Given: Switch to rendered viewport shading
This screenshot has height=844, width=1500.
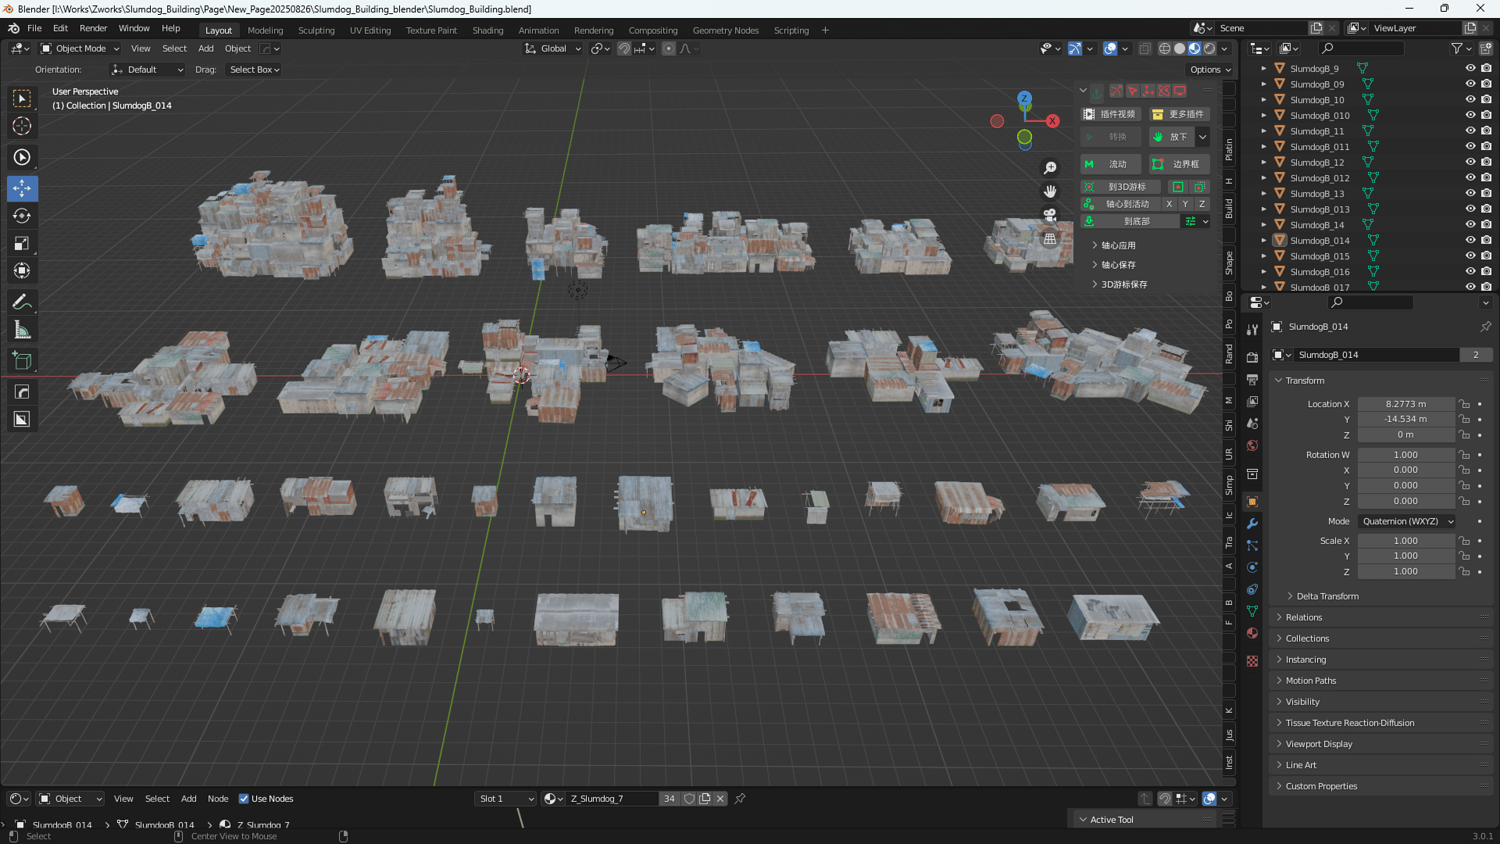Looking at the screenshot, I should [1210, 48].
